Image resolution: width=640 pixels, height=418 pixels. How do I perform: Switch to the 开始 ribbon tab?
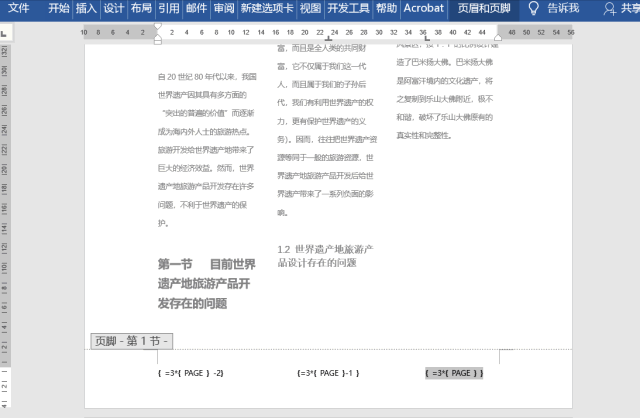[x=59, y=8]
